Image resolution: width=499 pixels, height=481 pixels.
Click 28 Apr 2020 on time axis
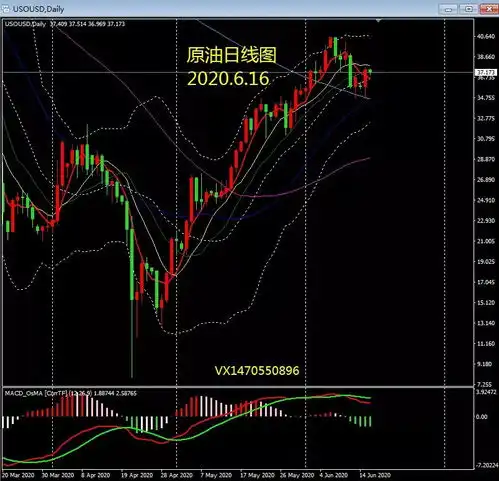(x=176, y=475)
